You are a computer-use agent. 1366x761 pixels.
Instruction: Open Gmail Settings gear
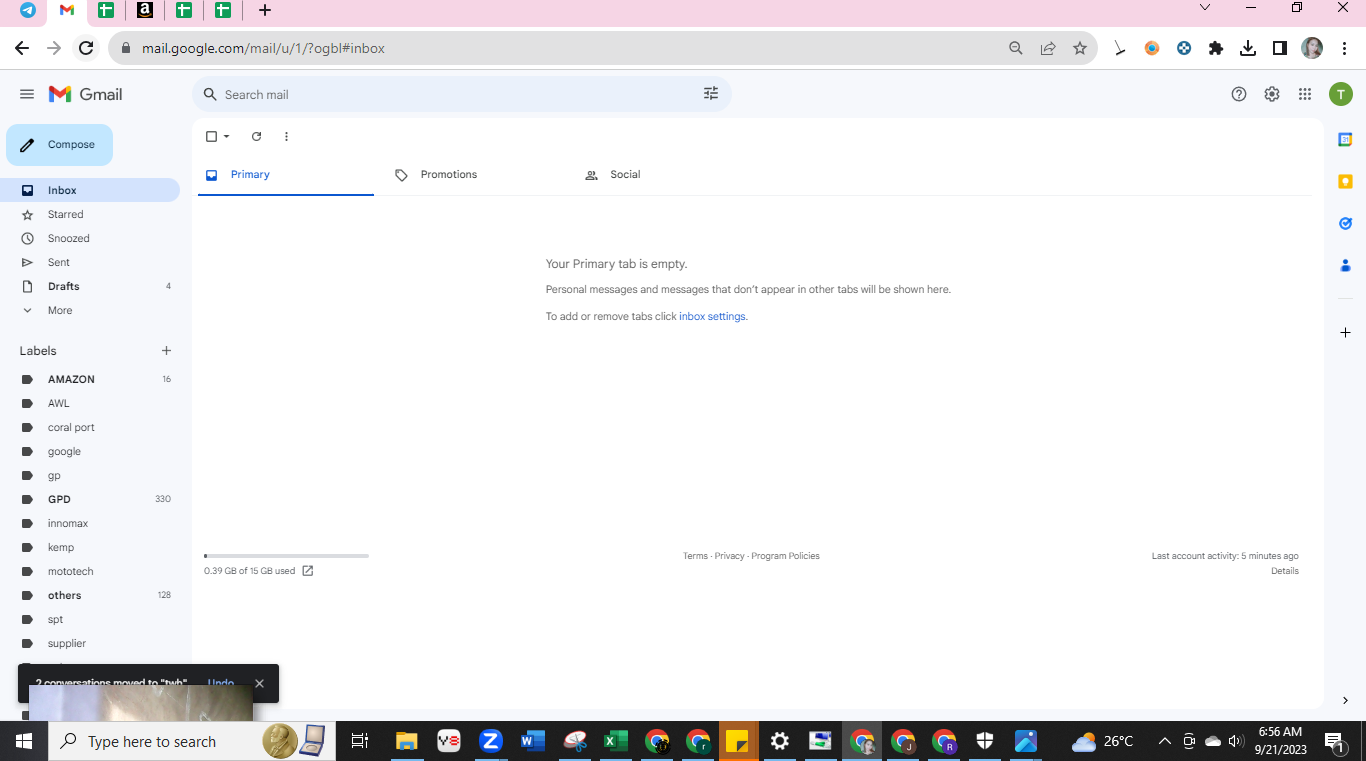tap(1272, 94)
